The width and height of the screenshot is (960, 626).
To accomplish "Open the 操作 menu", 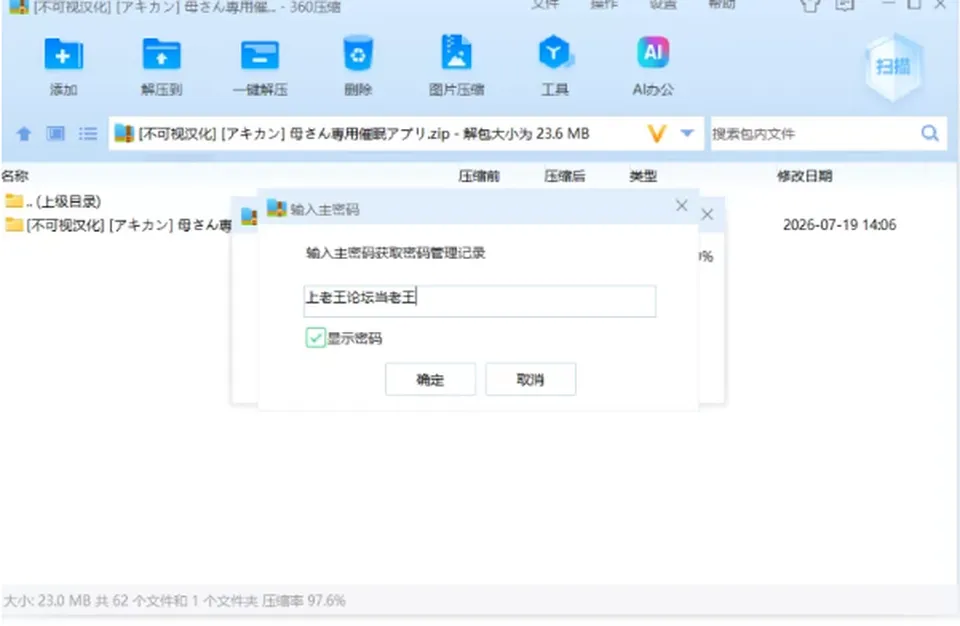I will click(604, 5).
